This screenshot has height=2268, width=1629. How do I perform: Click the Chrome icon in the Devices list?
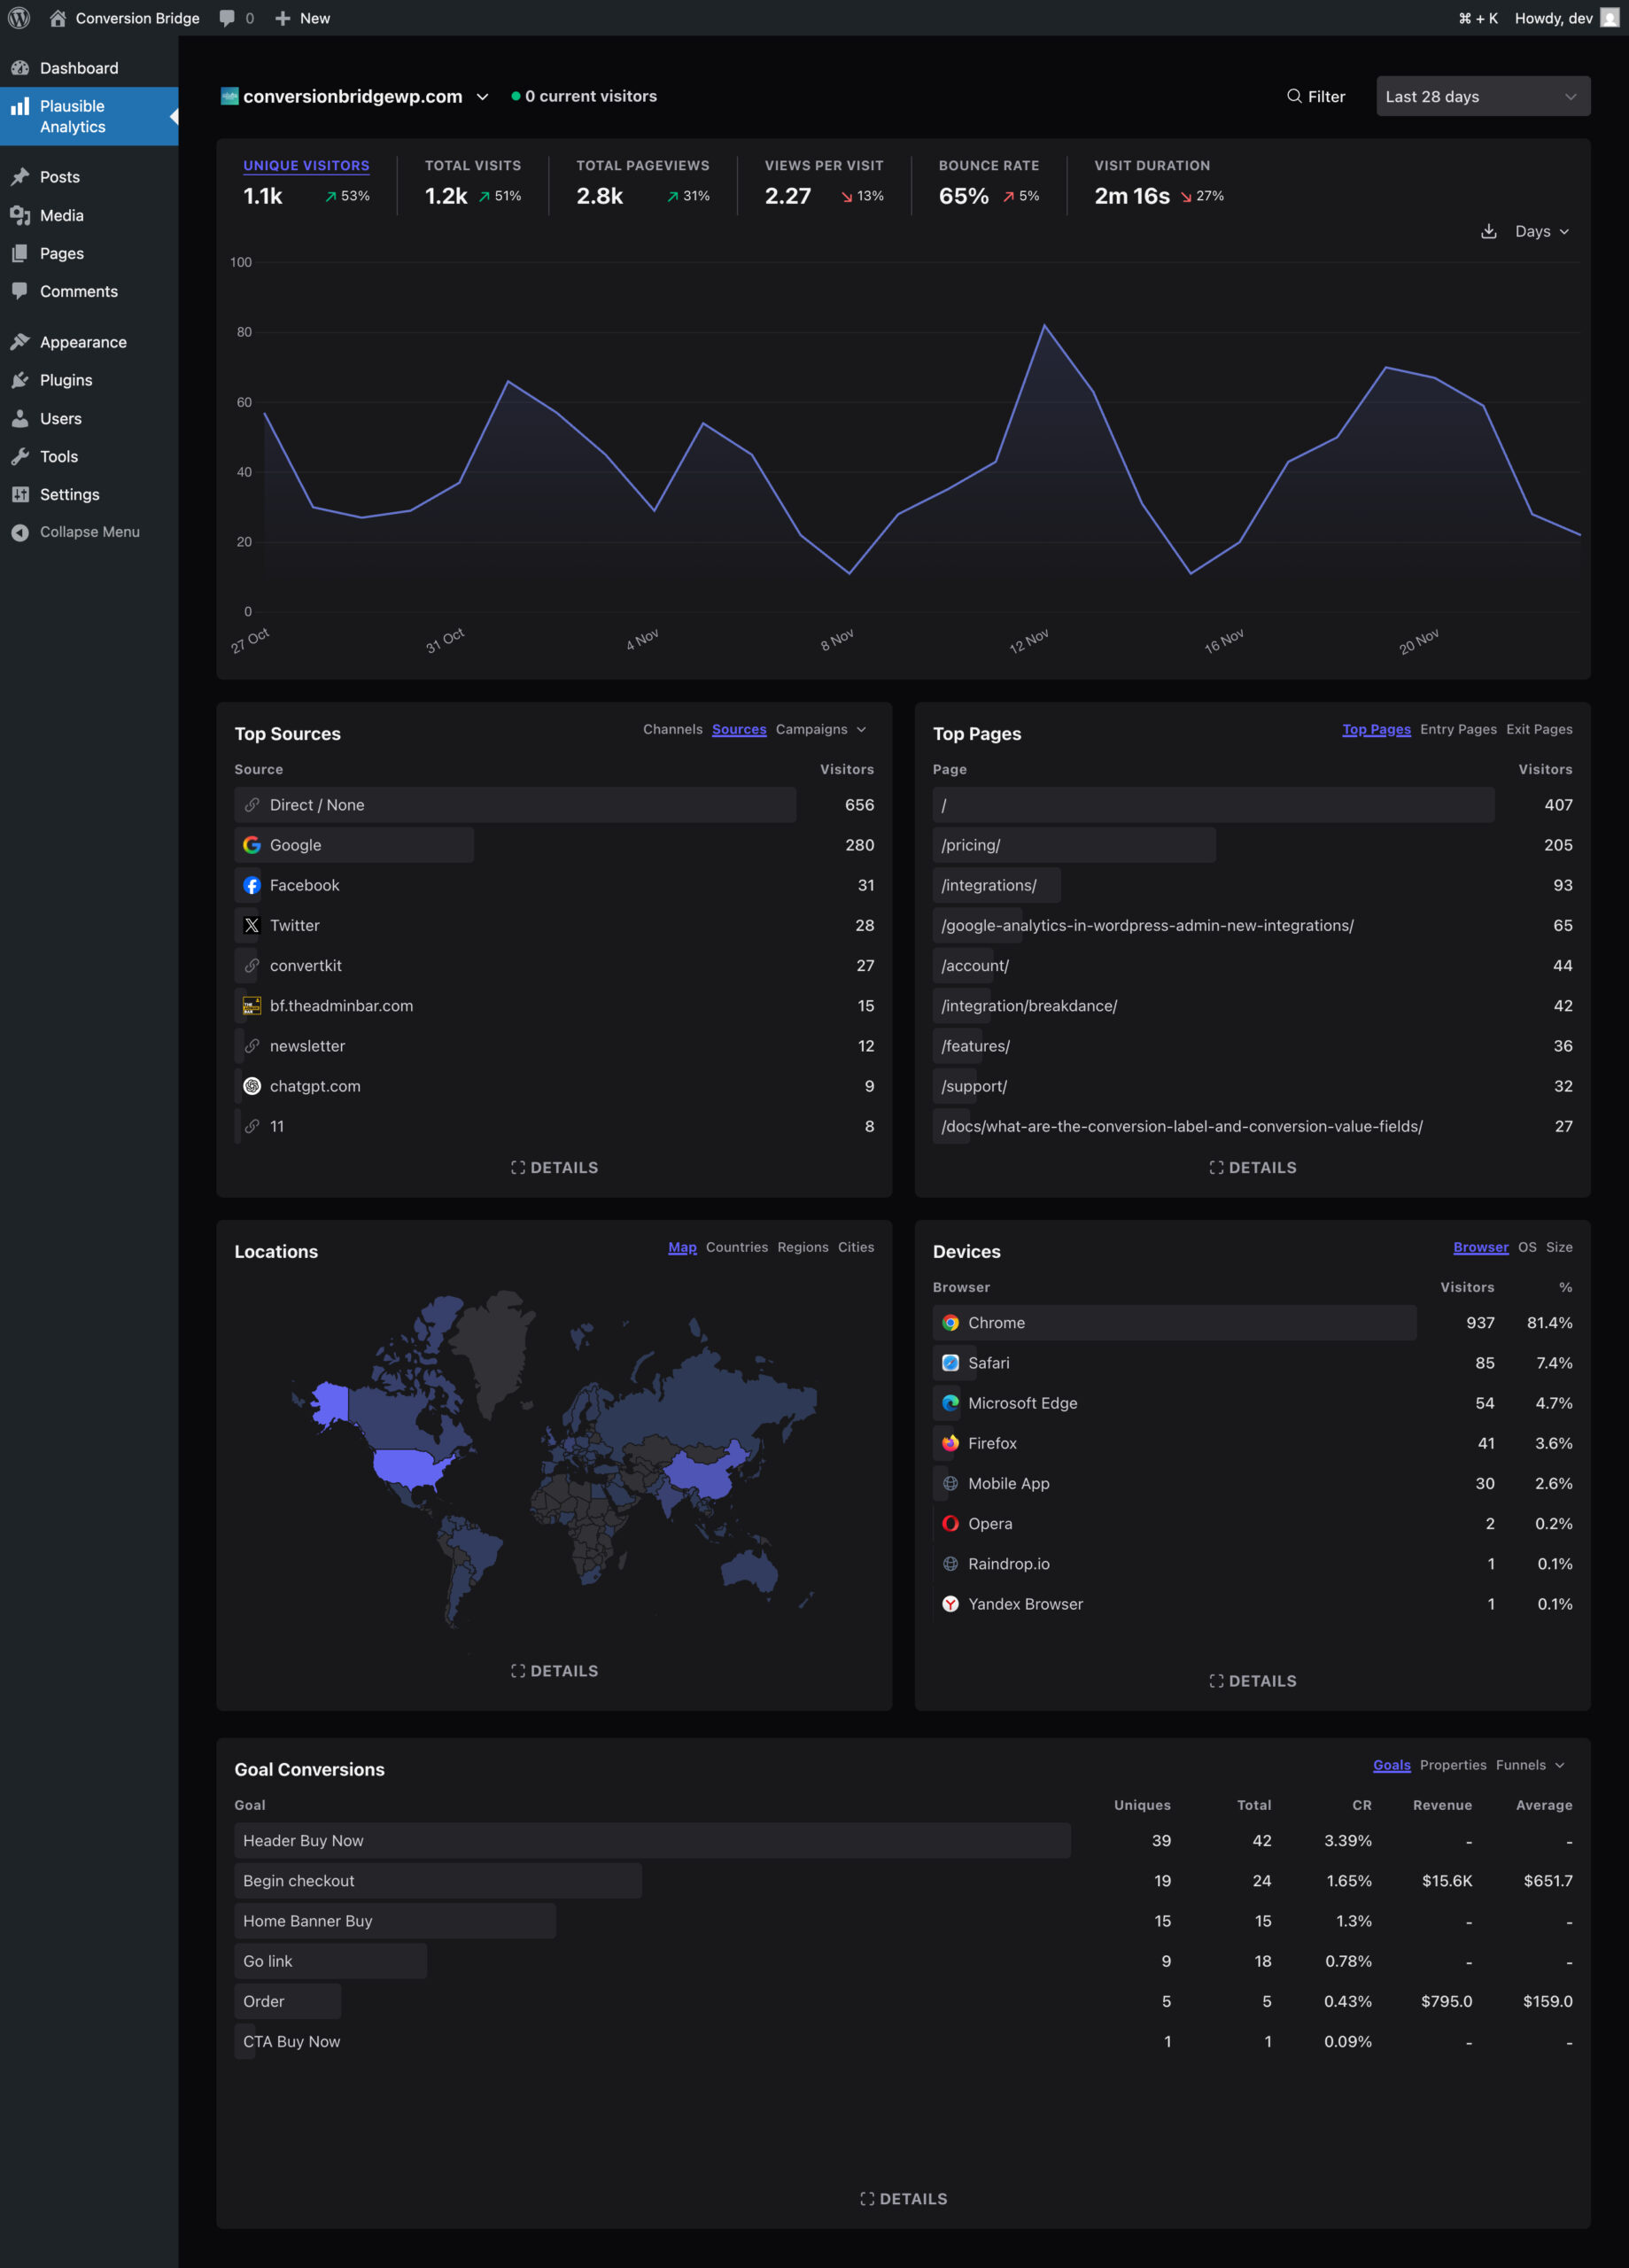click(x=950, y=1322)
